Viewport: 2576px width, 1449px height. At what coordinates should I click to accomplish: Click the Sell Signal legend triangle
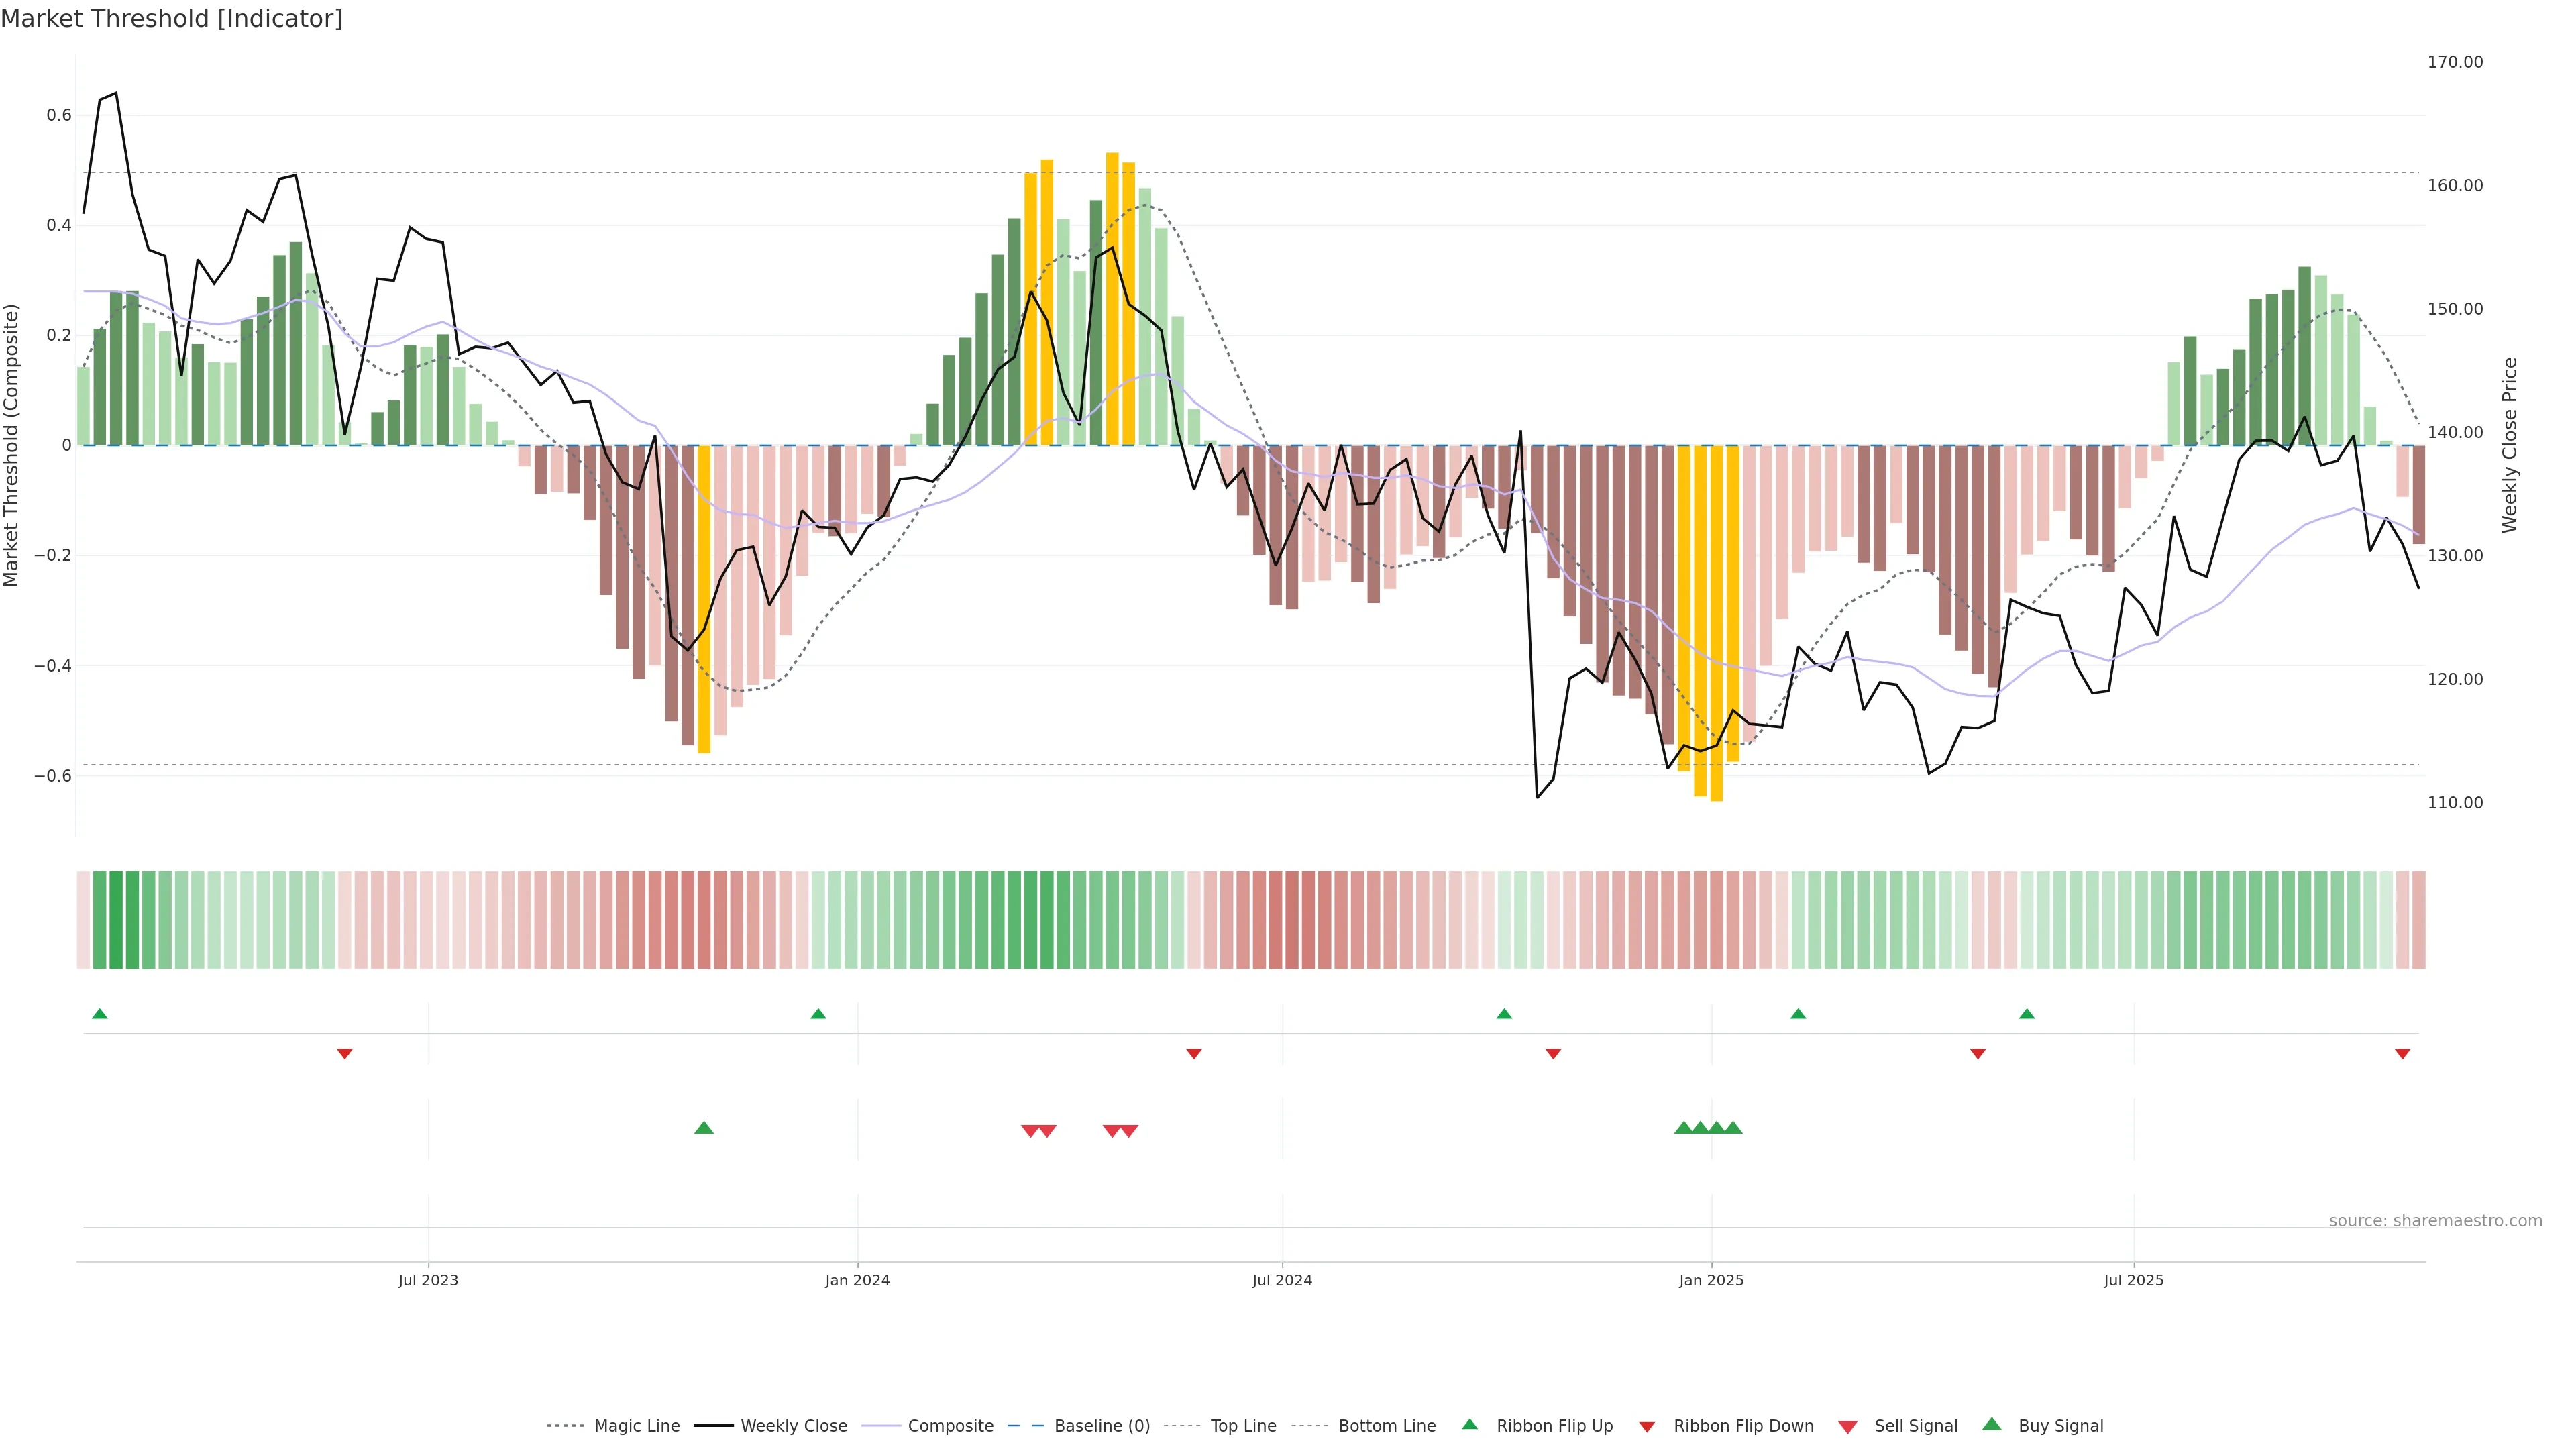pyautogui.click(x=1847, y=1427)
